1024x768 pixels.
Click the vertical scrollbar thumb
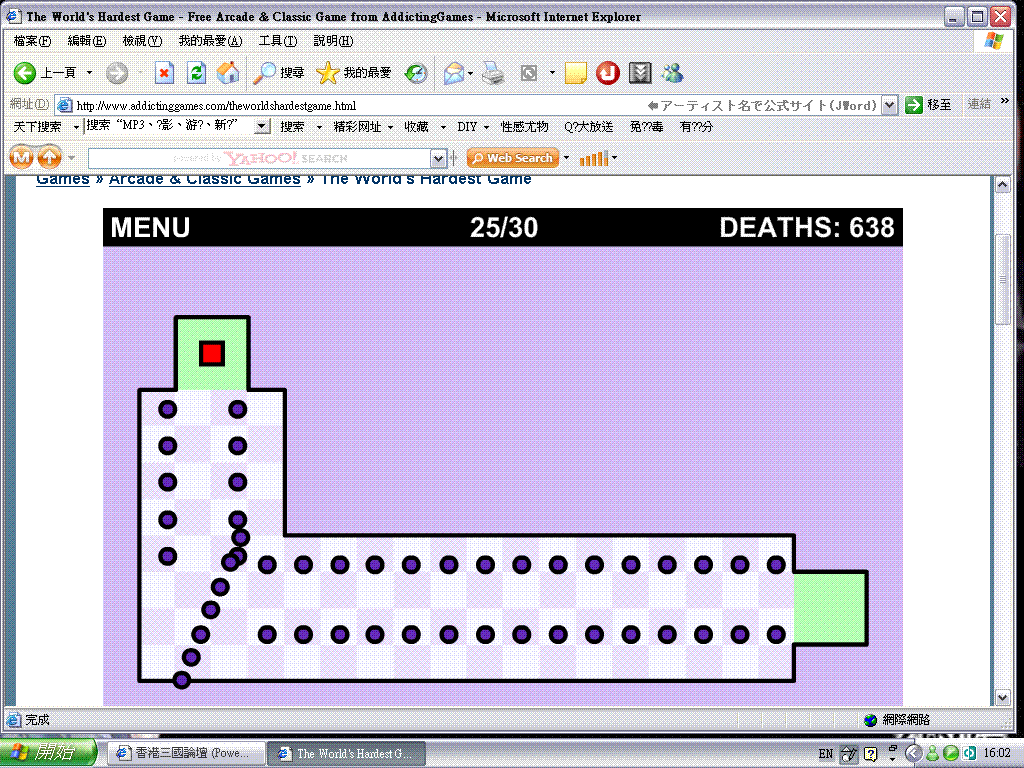coord(1003,280)
